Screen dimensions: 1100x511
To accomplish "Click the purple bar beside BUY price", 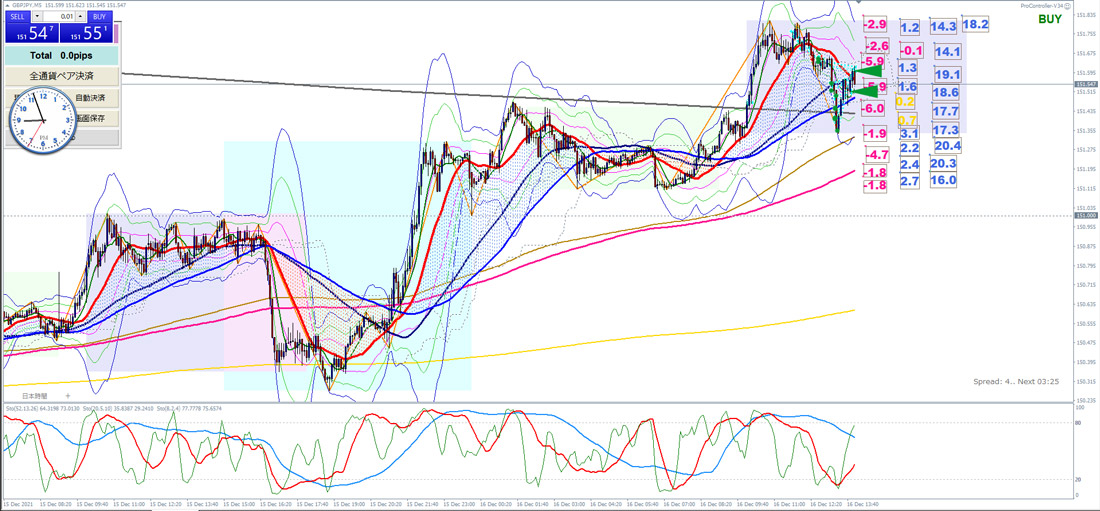I will 116,33.
